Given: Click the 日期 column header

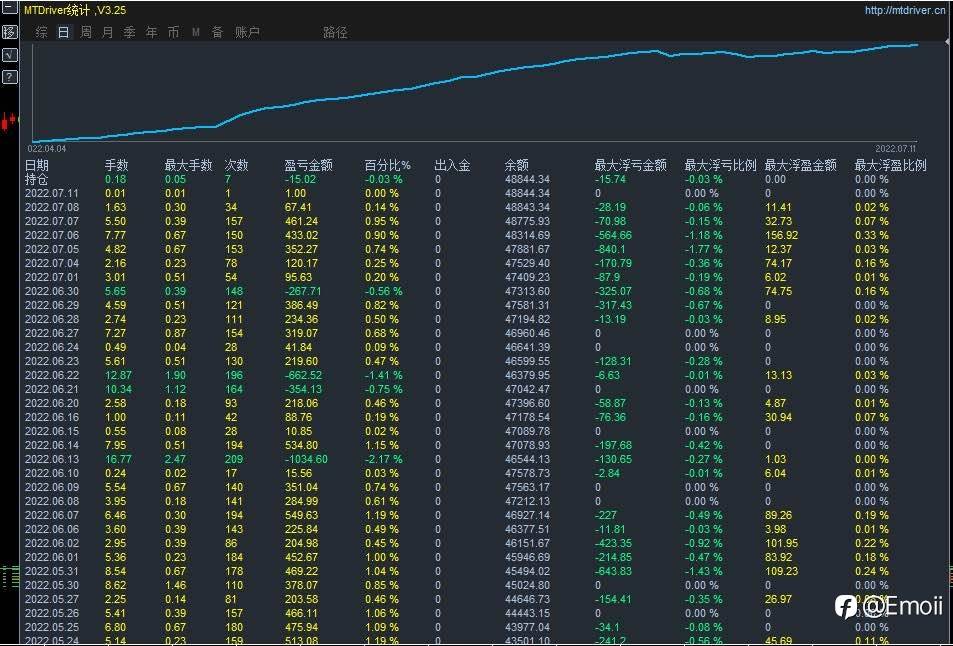Looking at the screenshot, I should point(36,165).
